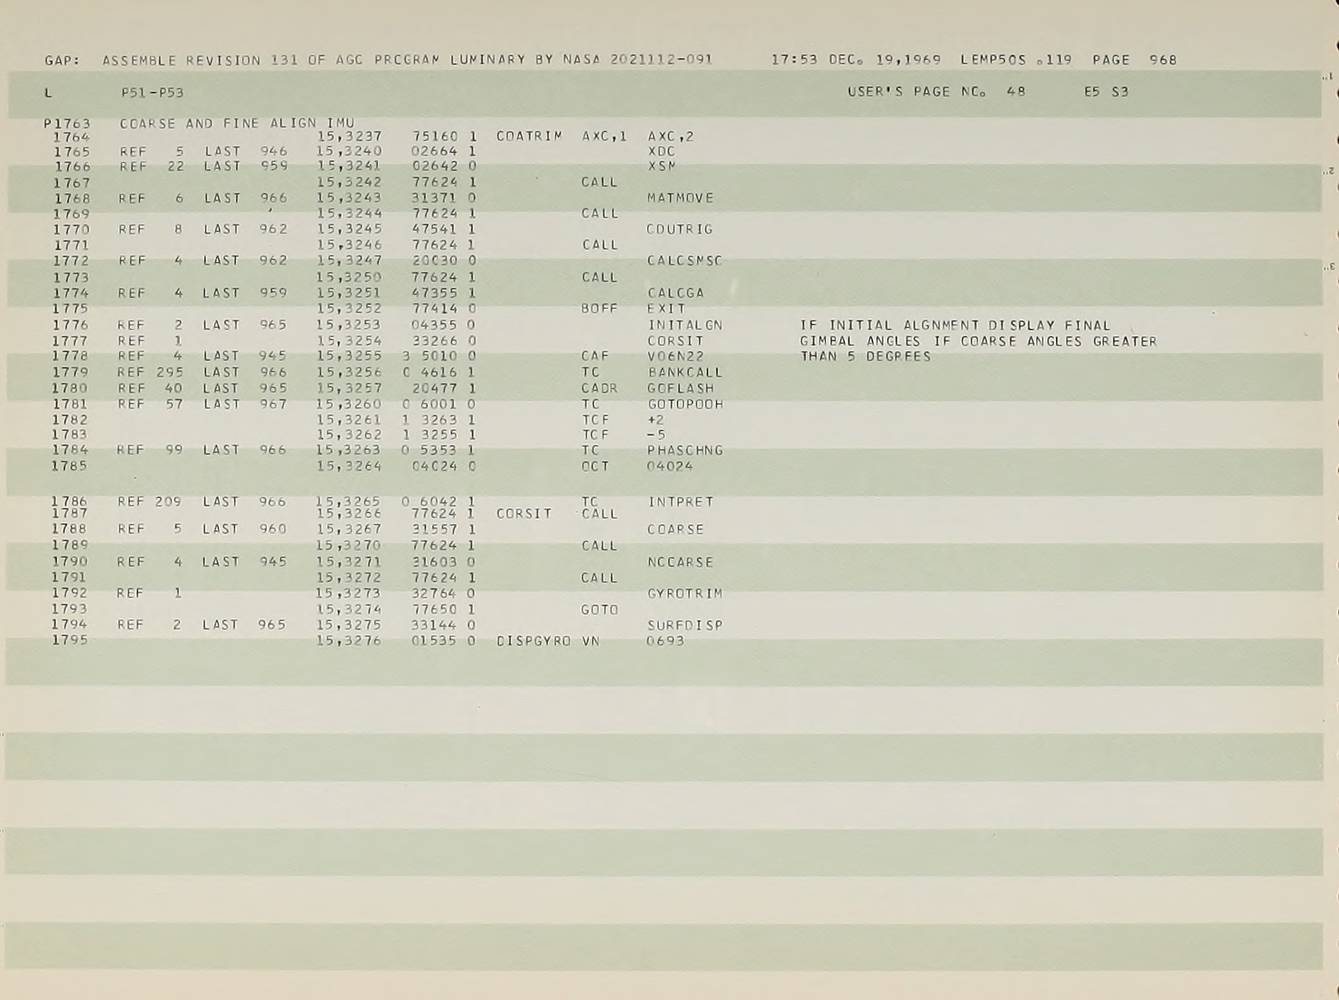Click the opcode "BOFF"

pos(600,309)
